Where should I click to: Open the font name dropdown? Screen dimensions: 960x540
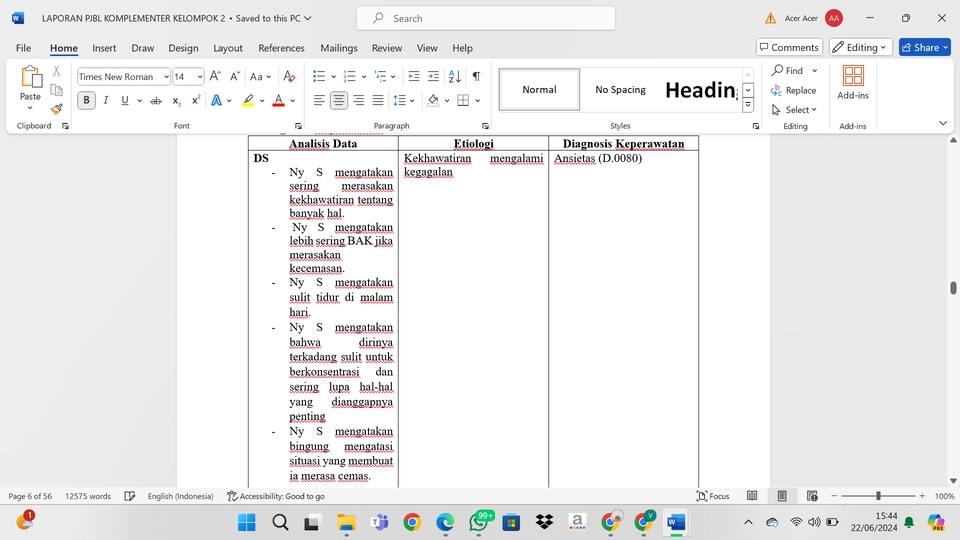[166, 77]
